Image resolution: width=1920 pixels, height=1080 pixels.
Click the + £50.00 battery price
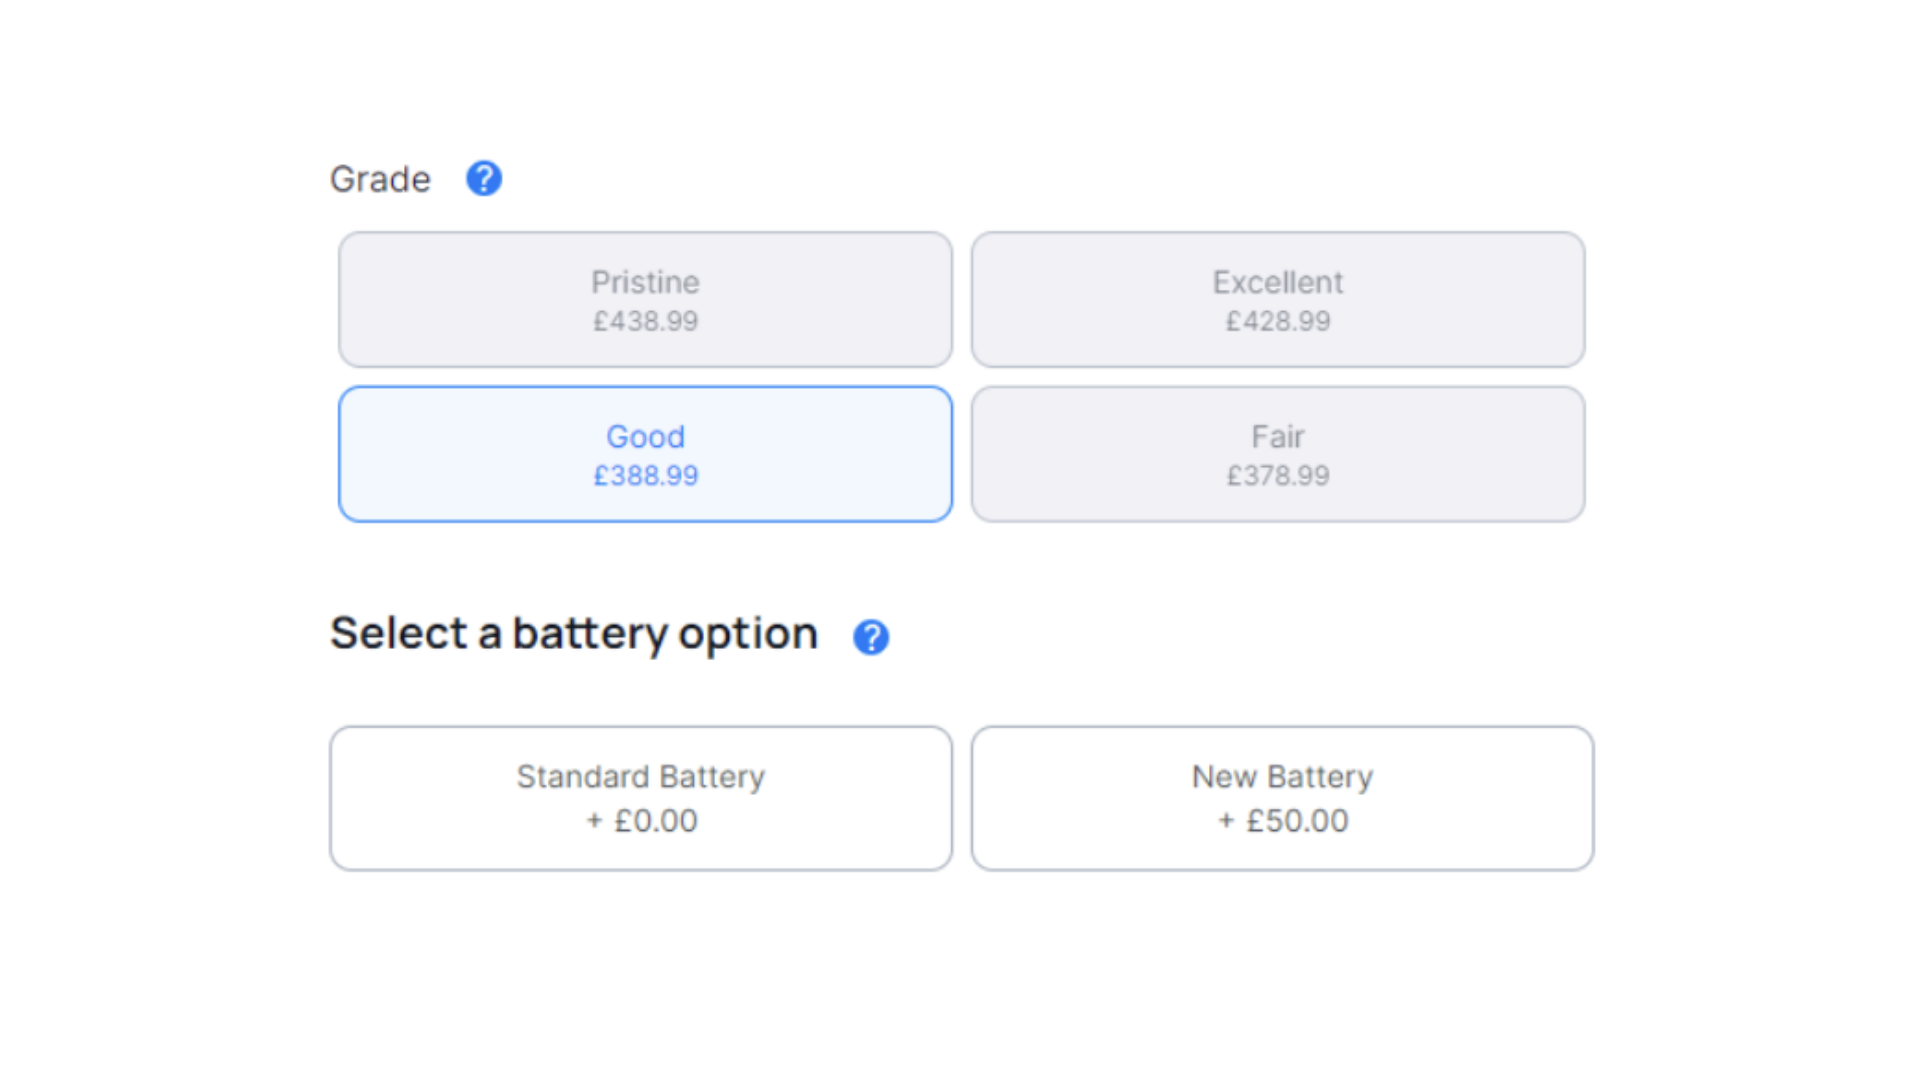(1283, 821)
